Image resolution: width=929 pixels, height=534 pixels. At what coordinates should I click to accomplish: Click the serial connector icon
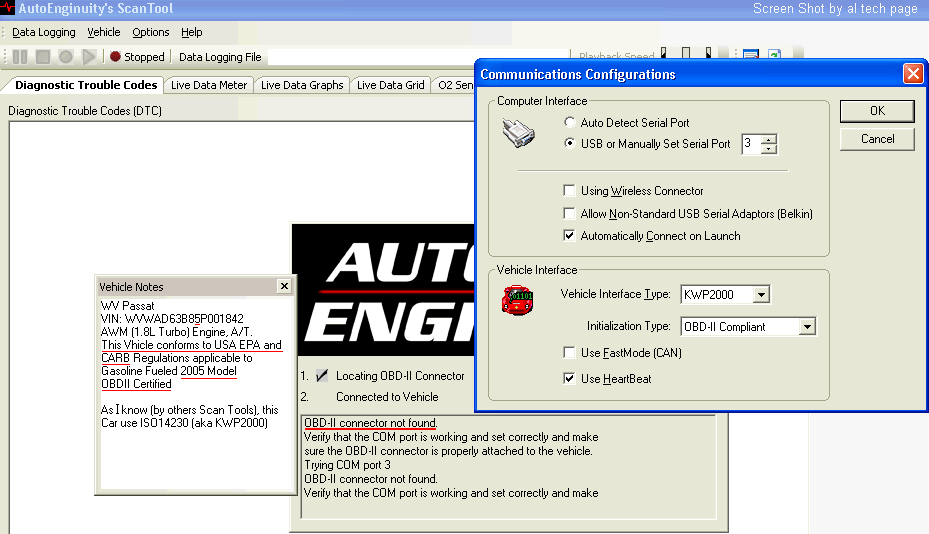pos(518,133)
